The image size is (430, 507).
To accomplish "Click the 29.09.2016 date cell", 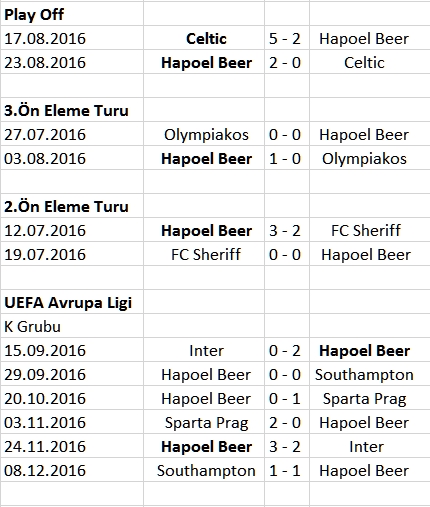I will [72, 374].
